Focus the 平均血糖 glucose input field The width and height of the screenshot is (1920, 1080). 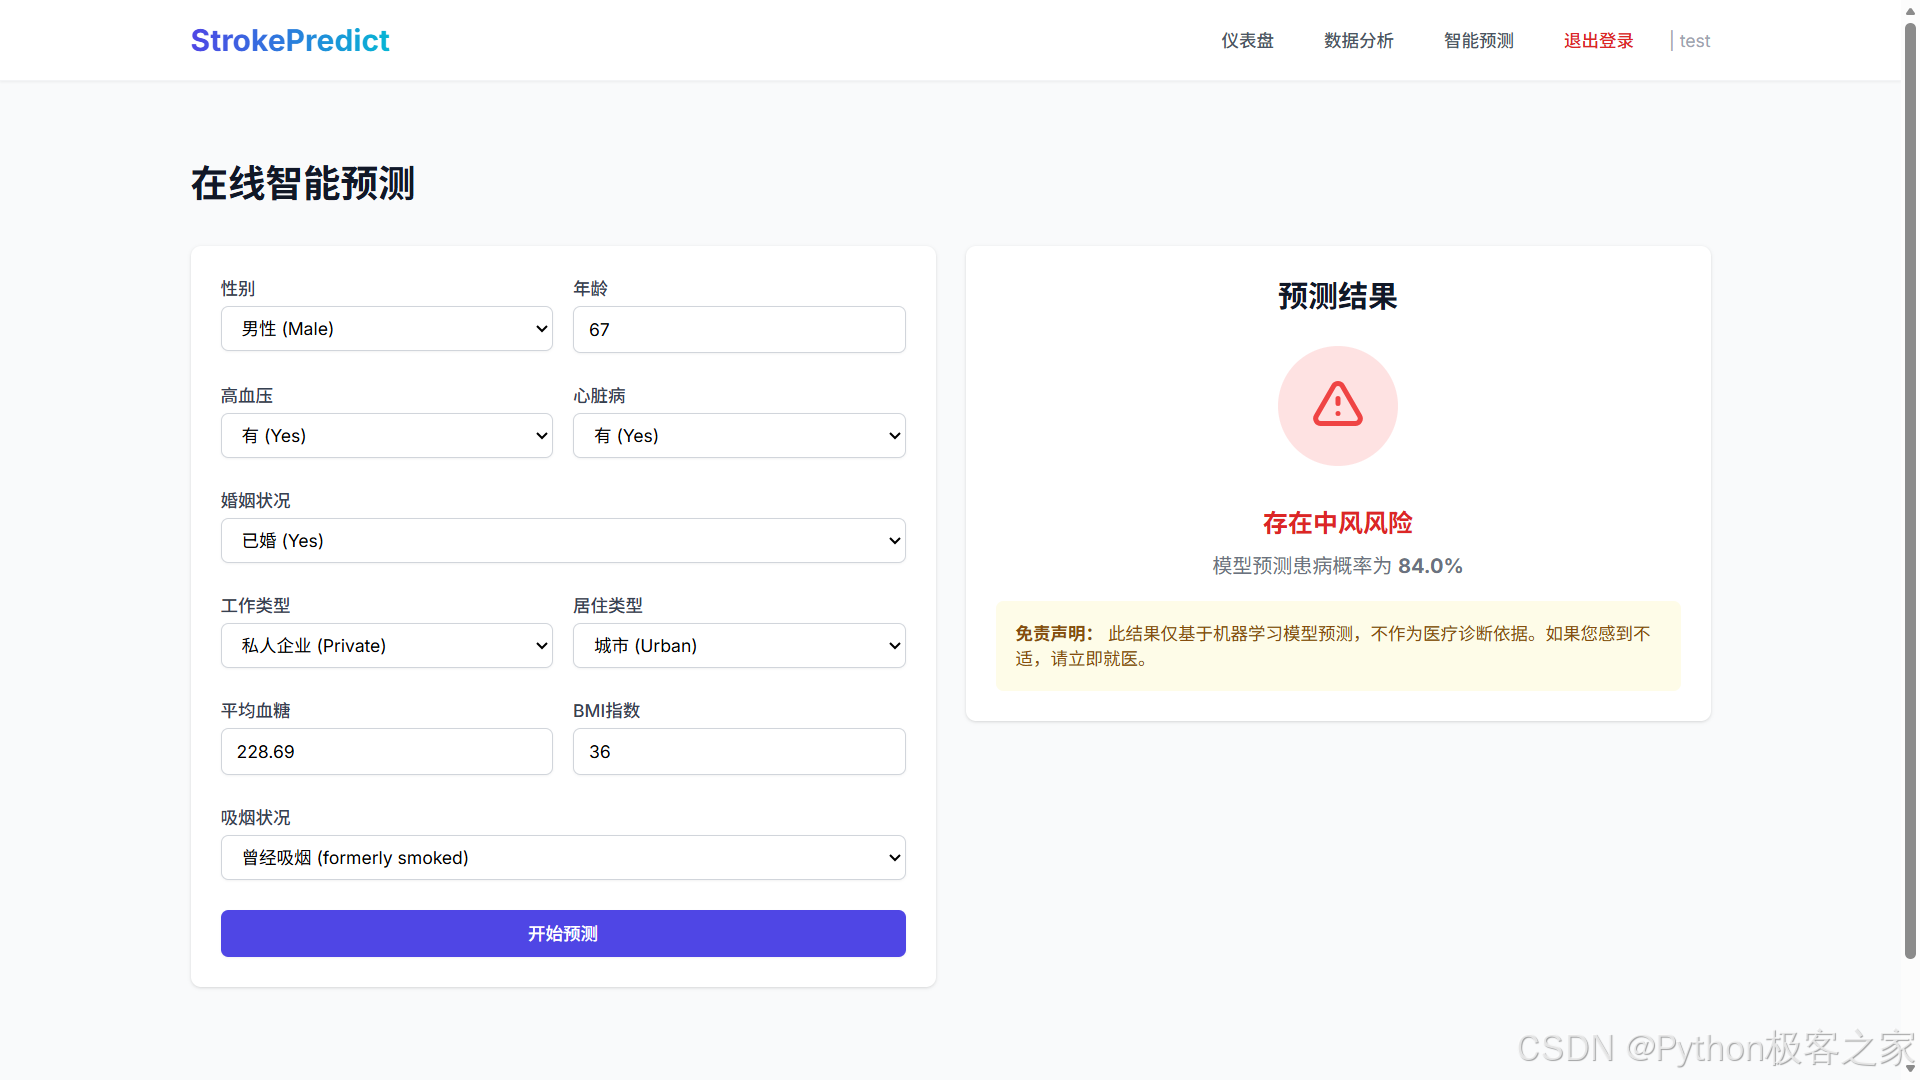[x=386, y=752]
